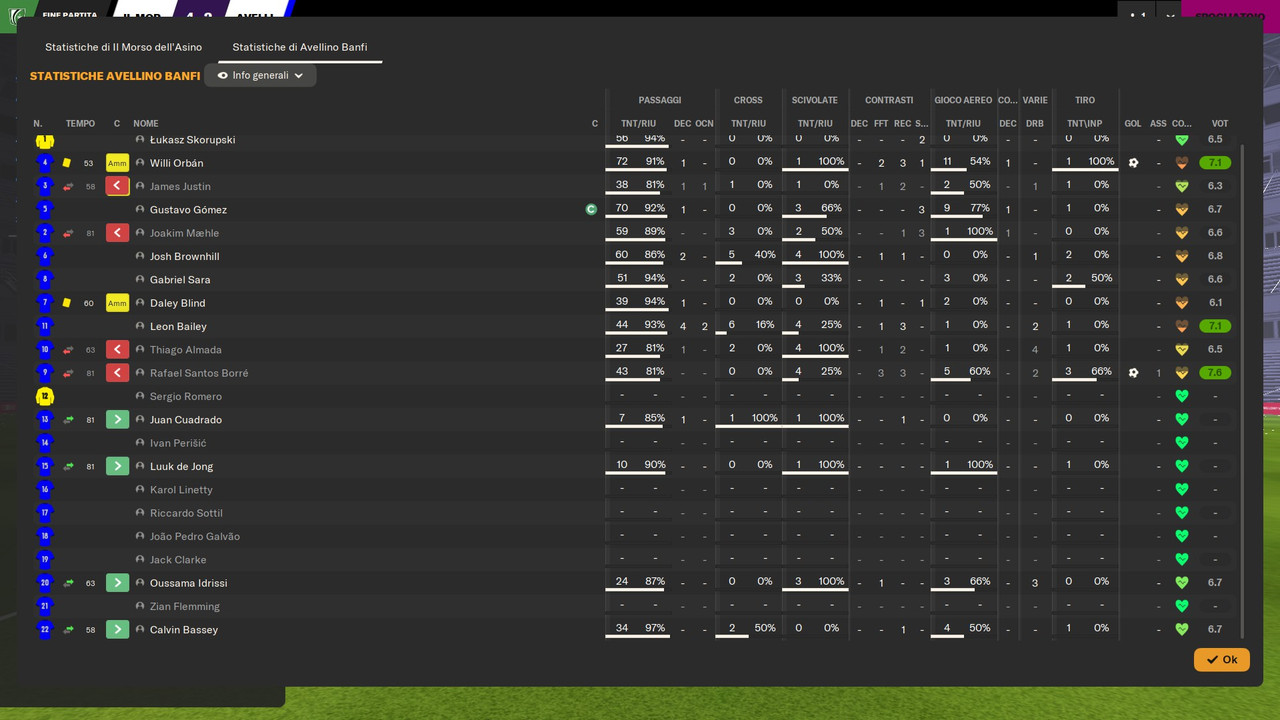Click James Justin's substituted-off red arrow

pos(117,186)
